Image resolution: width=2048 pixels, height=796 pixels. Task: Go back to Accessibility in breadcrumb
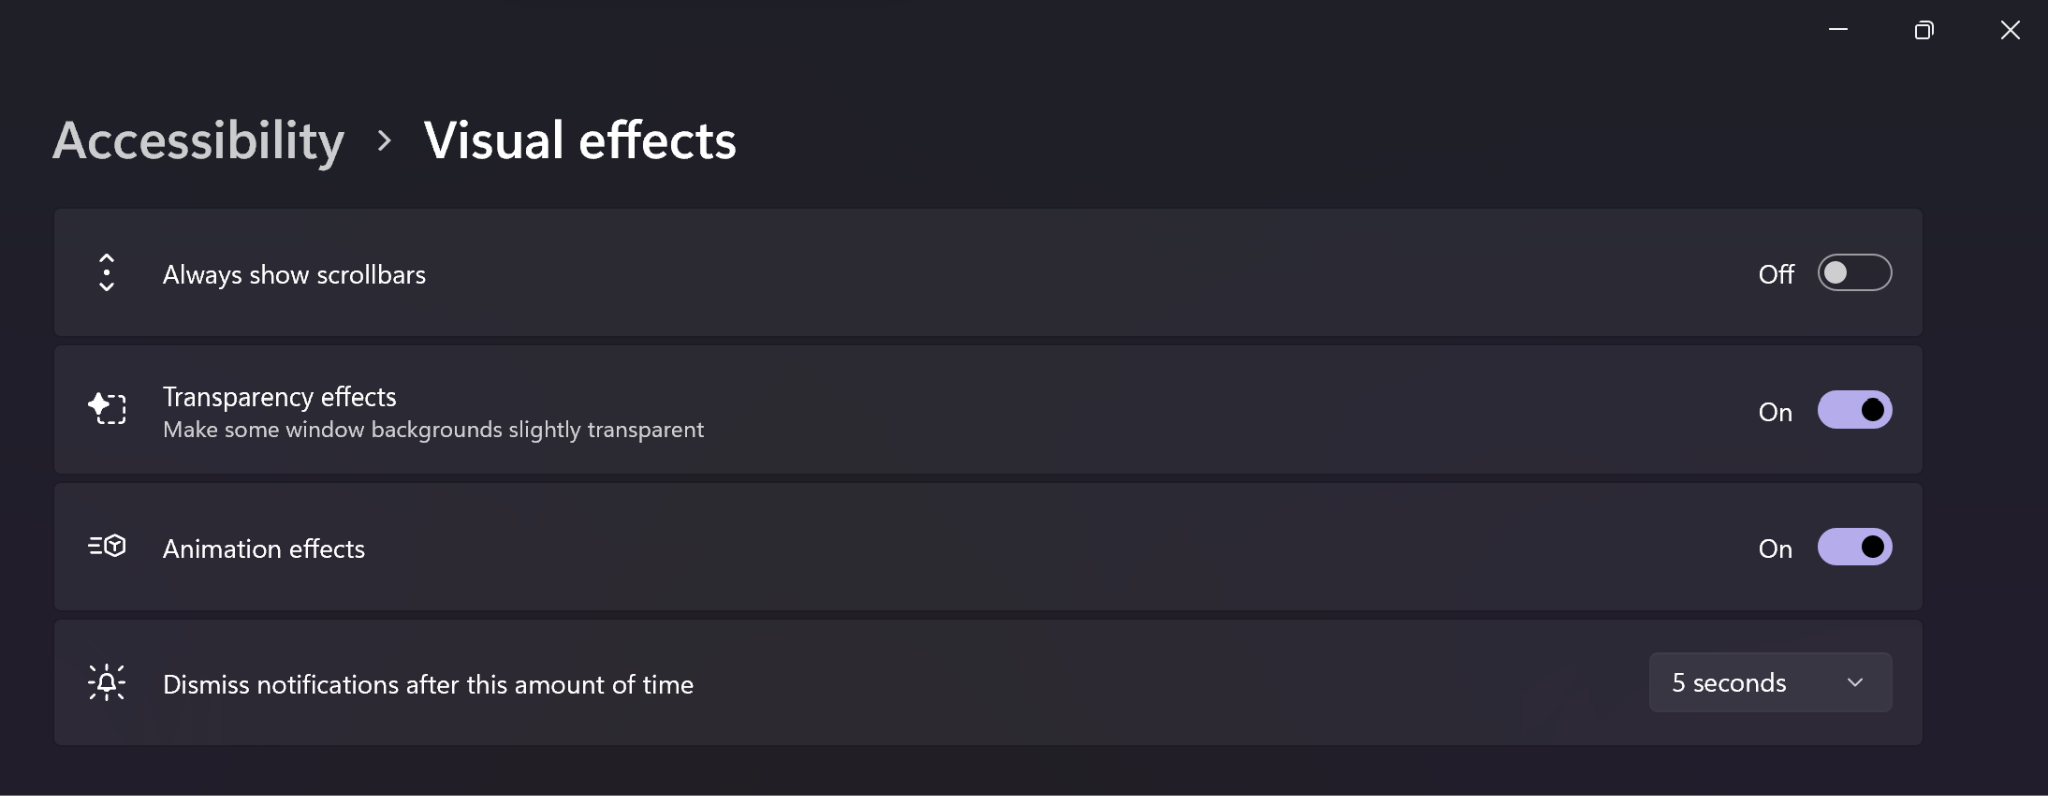198,141
